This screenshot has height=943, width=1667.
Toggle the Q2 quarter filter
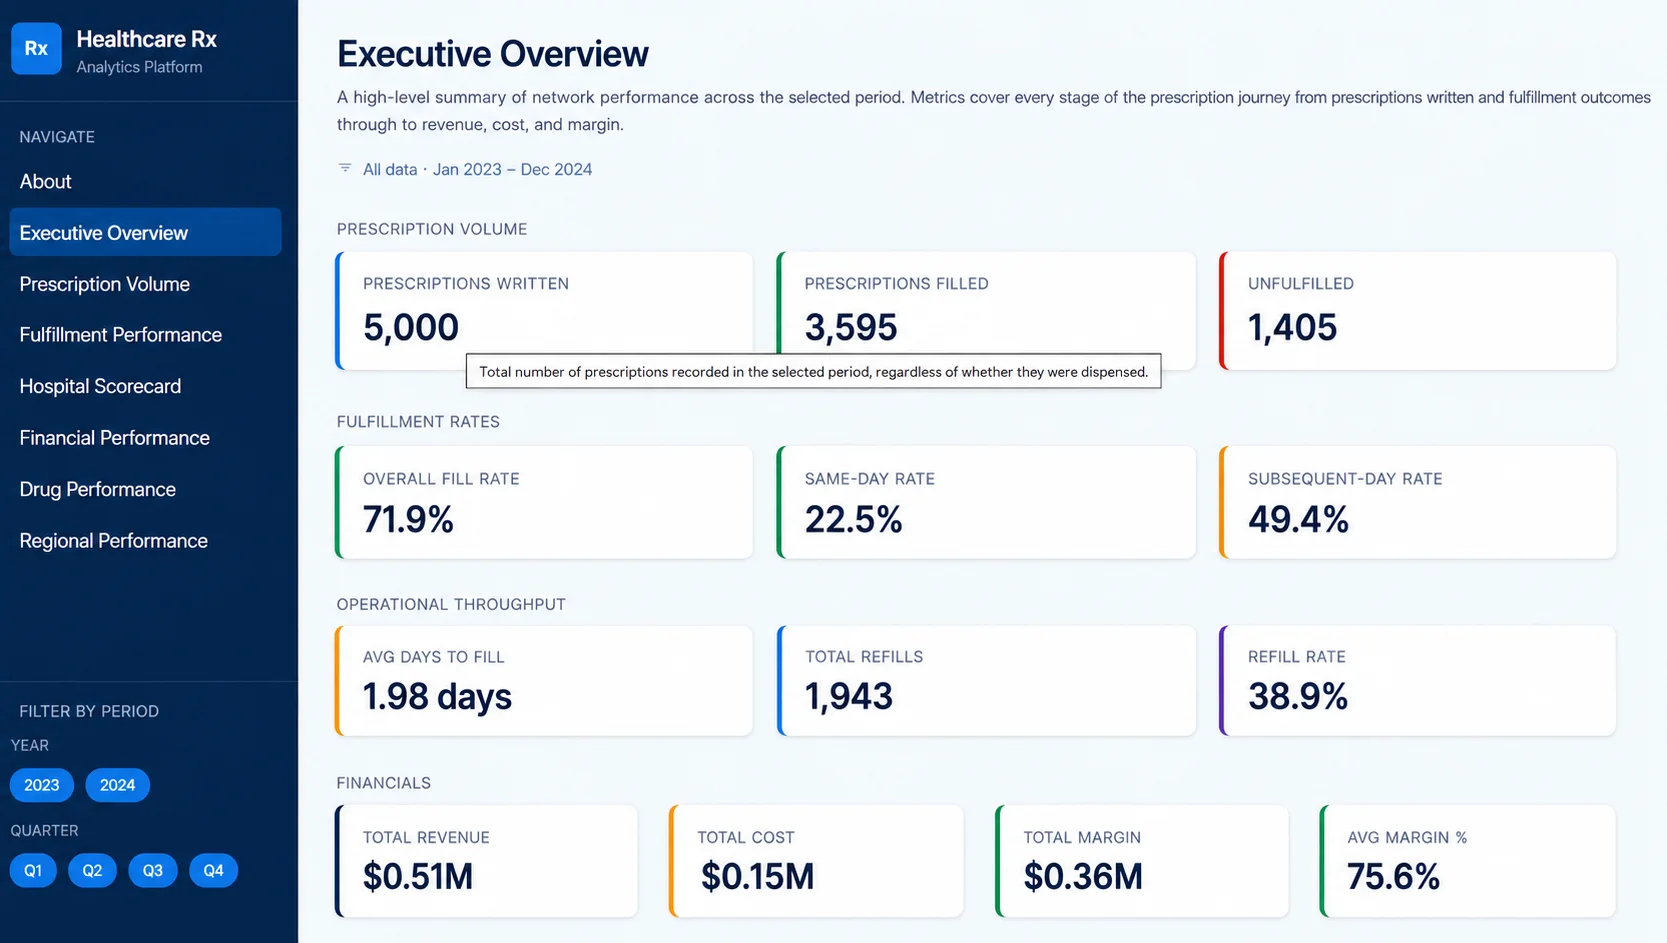click(x=92, y=870)
